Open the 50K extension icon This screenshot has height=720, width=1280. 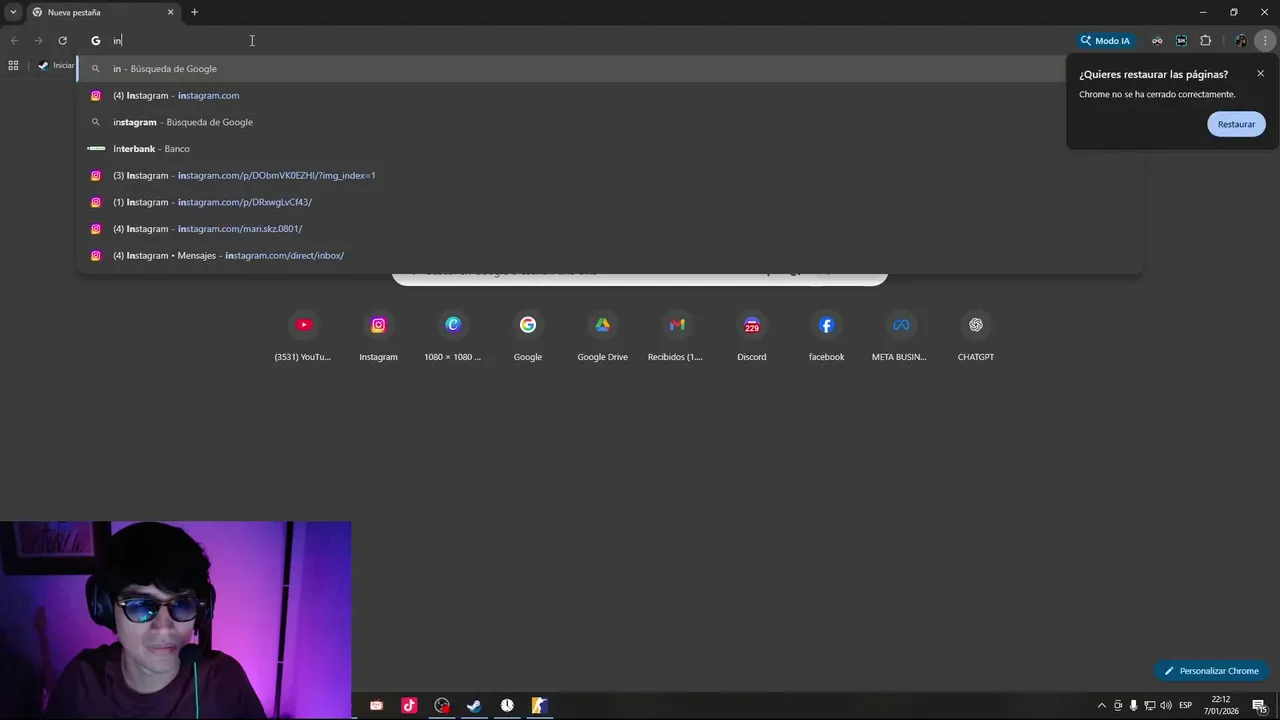coord(1181,41)
